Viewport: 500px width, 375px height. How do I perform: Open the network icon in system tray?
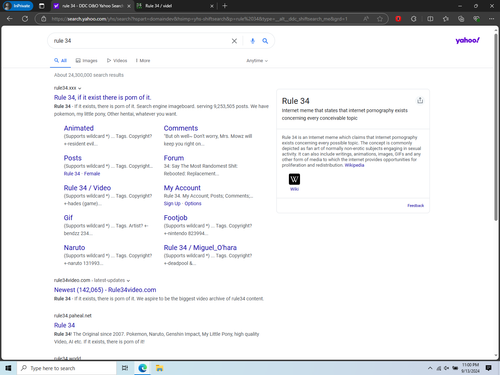[x=439, y=368]
